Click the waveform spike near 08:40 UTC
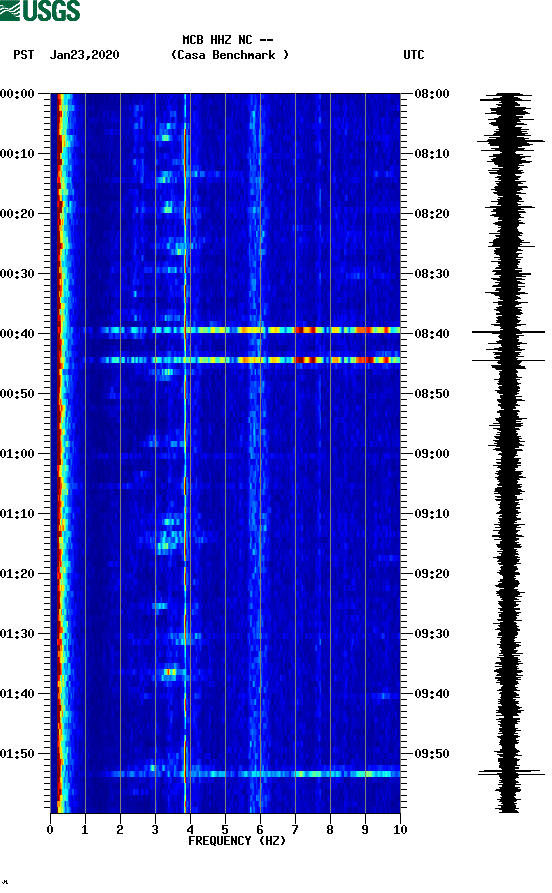Screen dimensions: 552x893 [508, 331]
